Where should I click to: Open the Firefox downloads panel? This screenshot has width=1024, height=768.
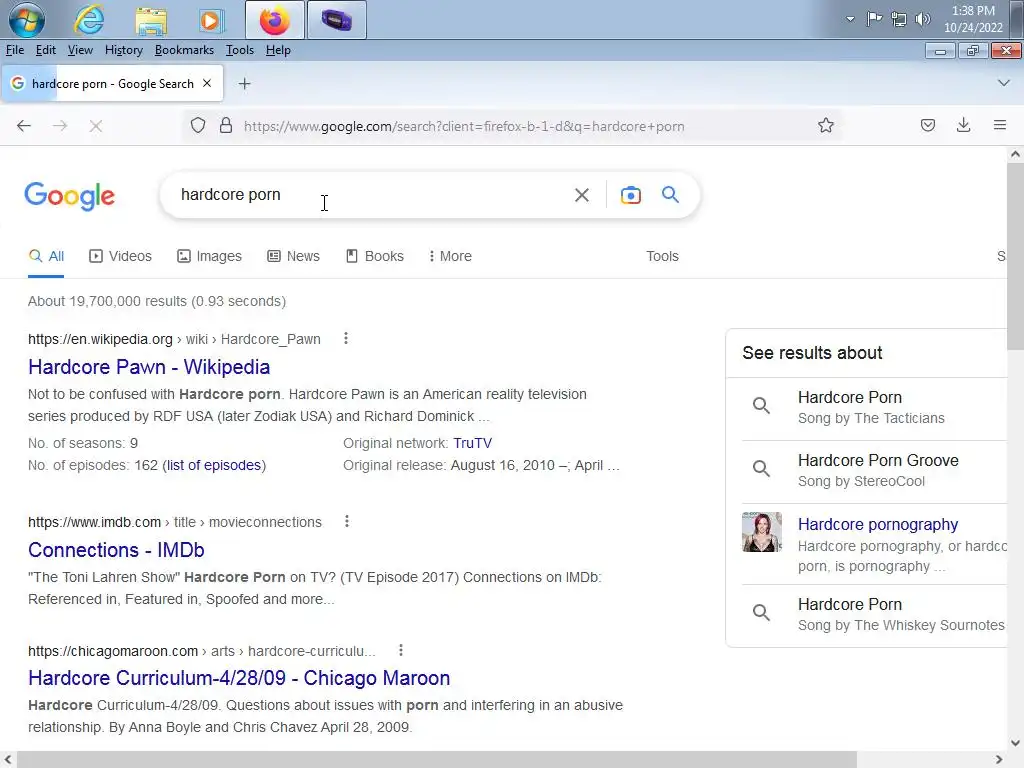[963, 125]
